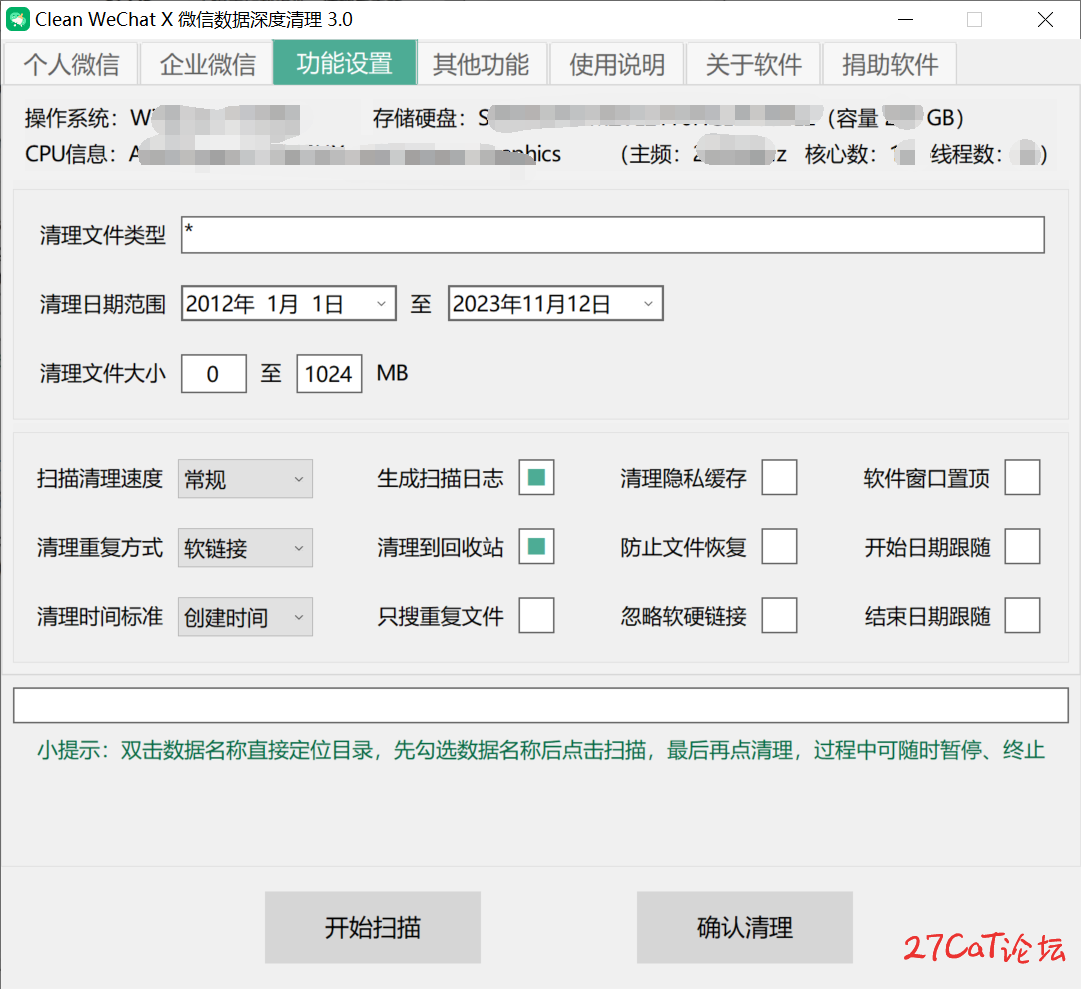Uncheck 清理到回收站 option

tap(536, 547)
